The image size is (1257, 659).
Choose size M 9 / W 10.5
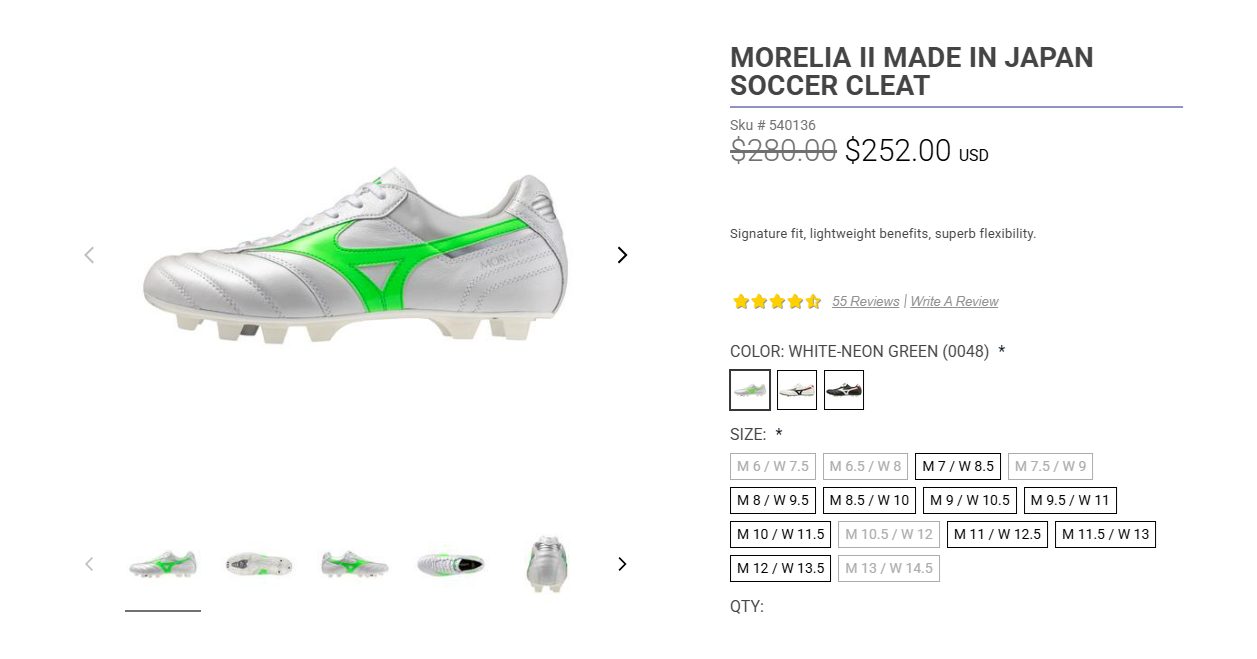click(x=969, y=500)
